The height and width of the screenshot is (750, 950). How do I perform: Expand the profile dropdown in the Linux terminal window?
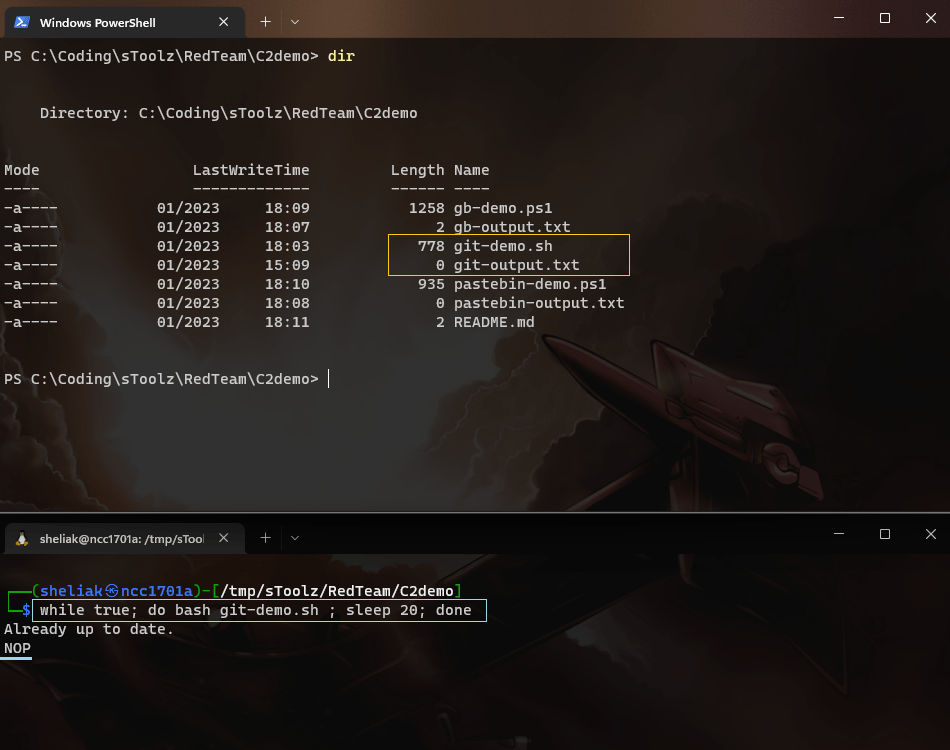[295, 538]
